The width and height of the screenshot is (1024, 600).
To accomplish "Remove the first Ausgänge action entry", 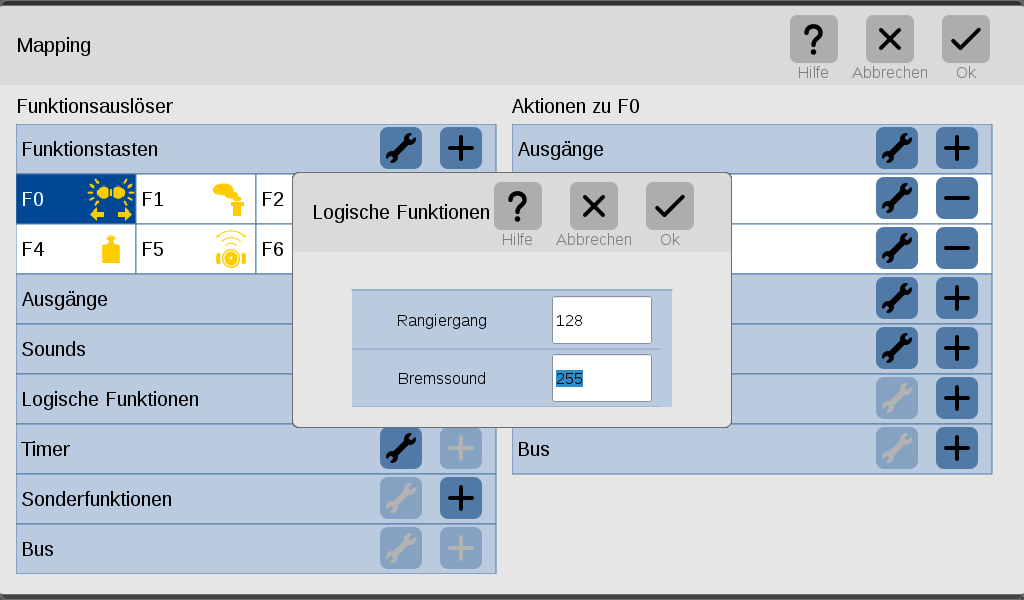I will point(957,198).
